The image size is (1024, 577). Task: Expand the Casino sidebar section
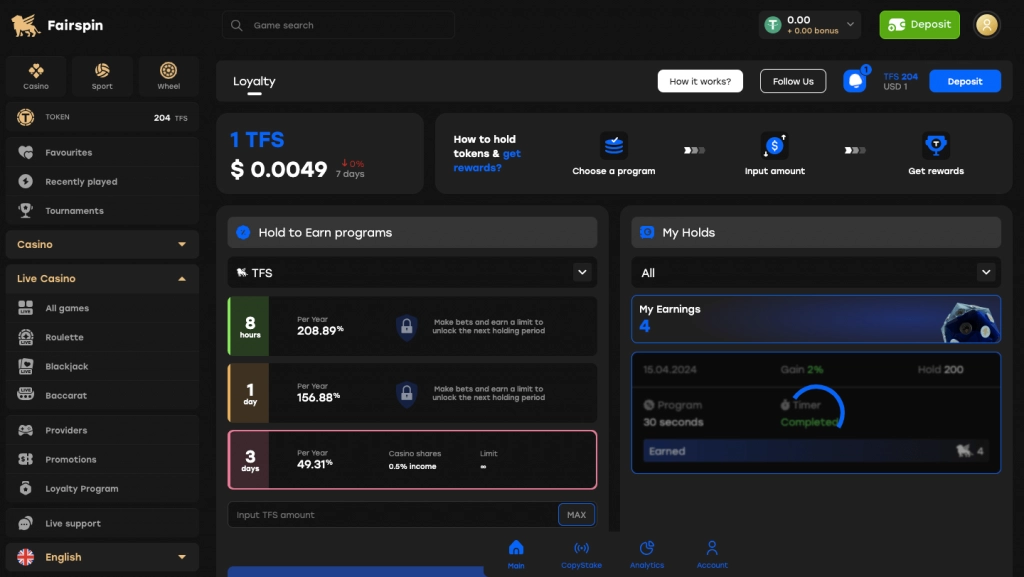pyautogui.click(x=102, y=244)
